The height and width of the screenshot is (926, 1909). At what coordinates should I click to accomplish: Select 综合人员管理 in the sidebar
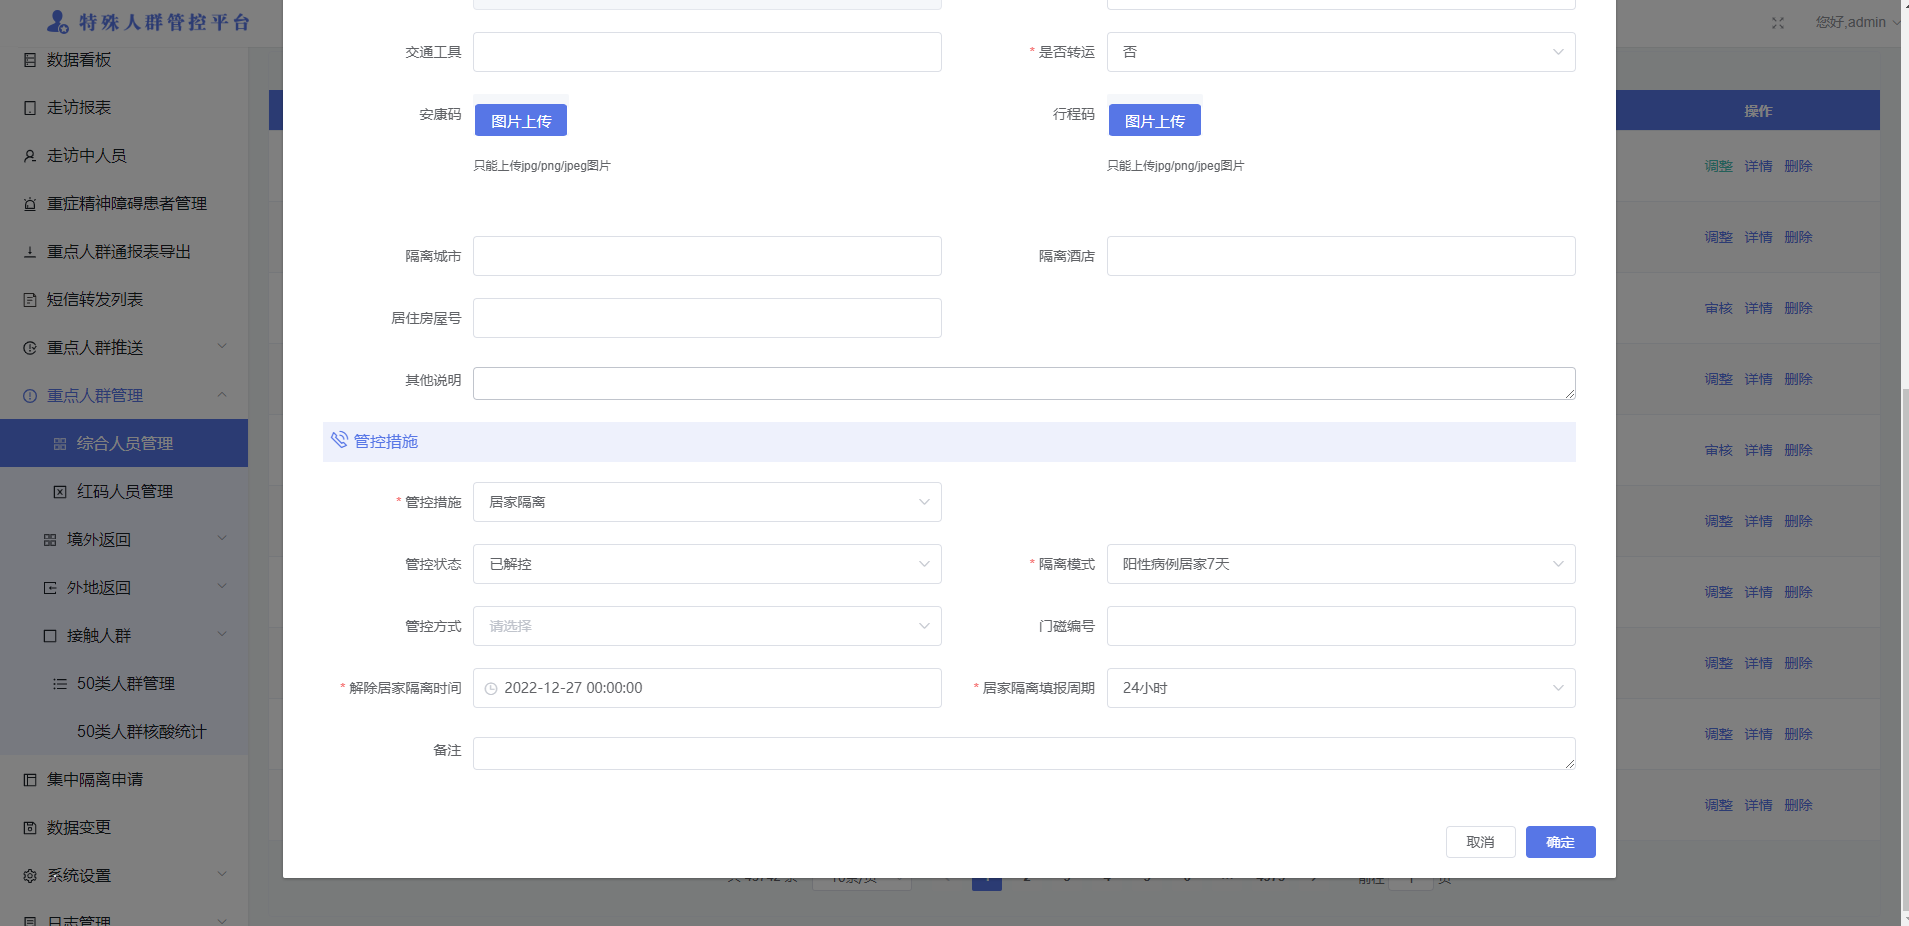(x=124, y=443)
